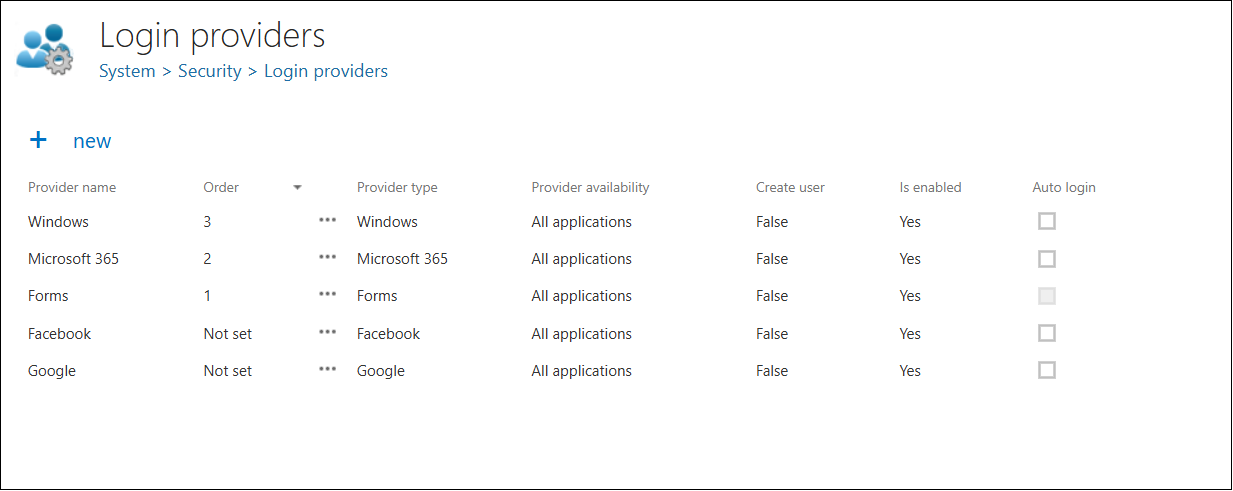Navigate to System in breadcrumb
Viewport: 1233px width, 491px height.
127,71
